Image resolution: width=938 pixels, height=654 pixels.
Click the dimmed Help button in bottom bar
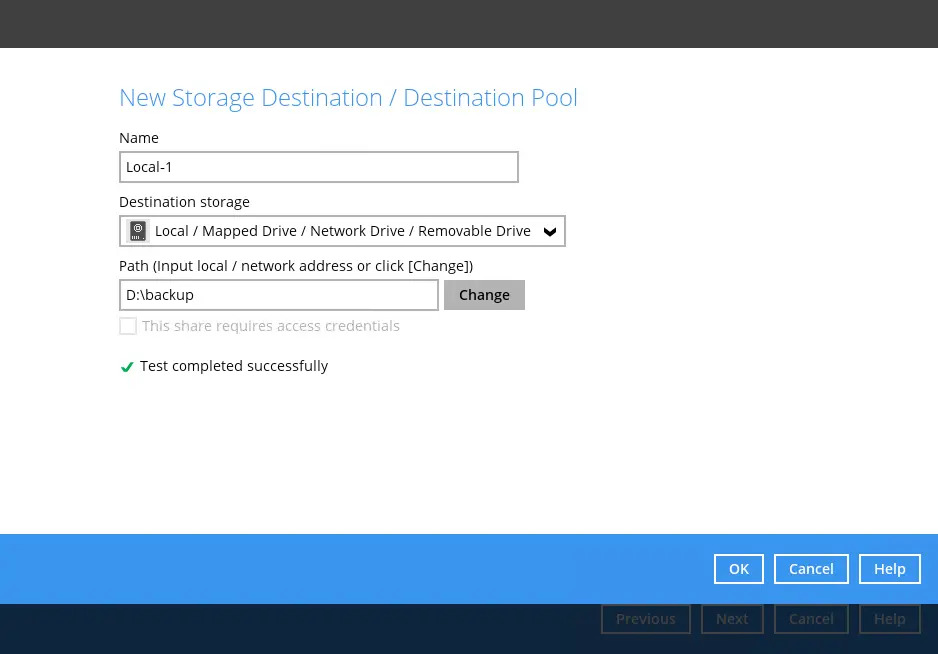click(x=889, y=619)
